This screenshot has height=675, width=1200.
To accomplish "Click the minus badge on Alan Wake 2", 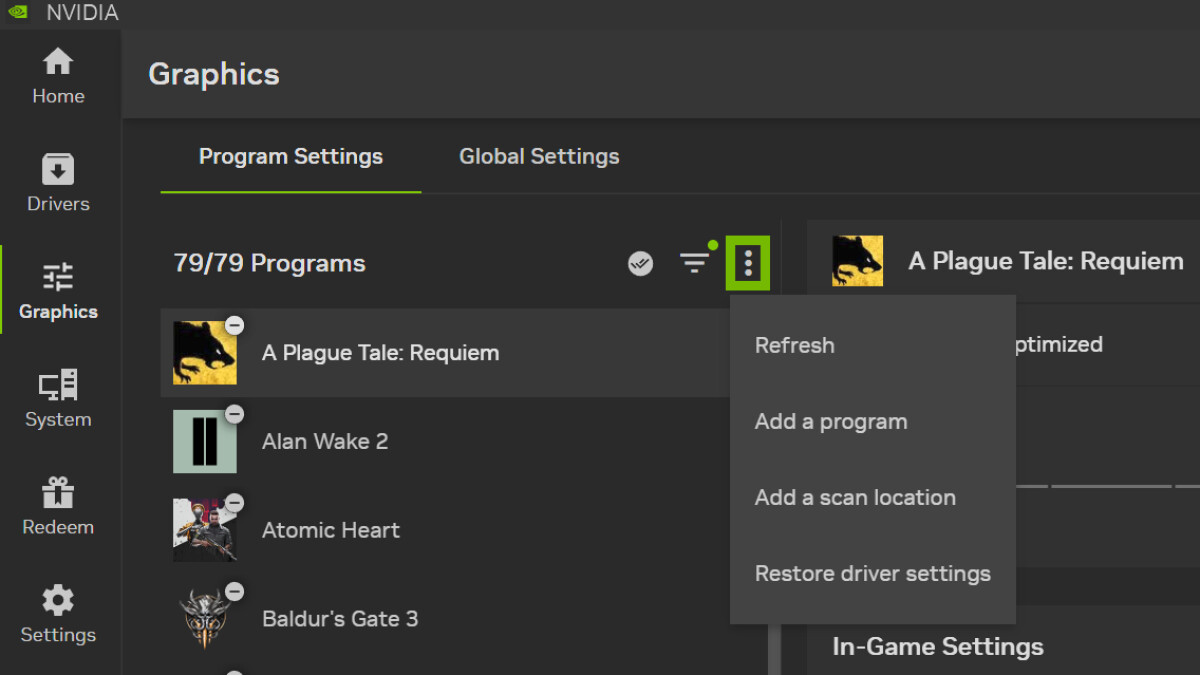I will (234, 413).
